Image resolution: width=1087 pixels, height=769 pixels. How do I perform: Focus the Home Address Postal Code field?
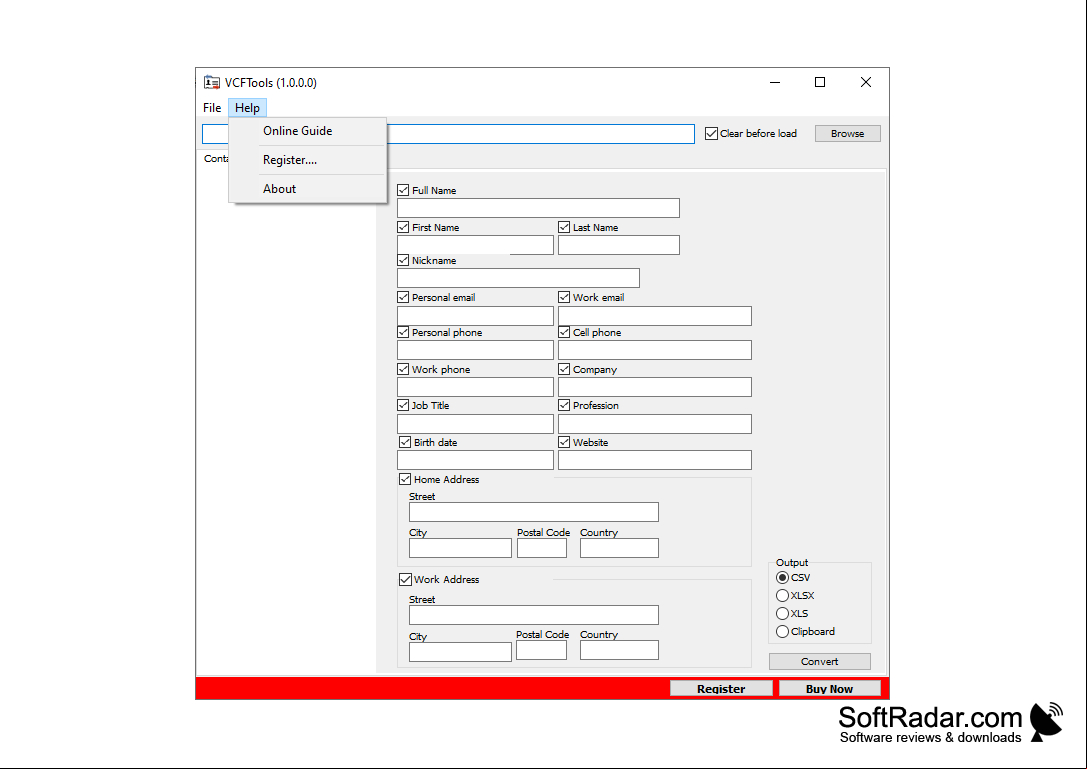coord(541,548)
